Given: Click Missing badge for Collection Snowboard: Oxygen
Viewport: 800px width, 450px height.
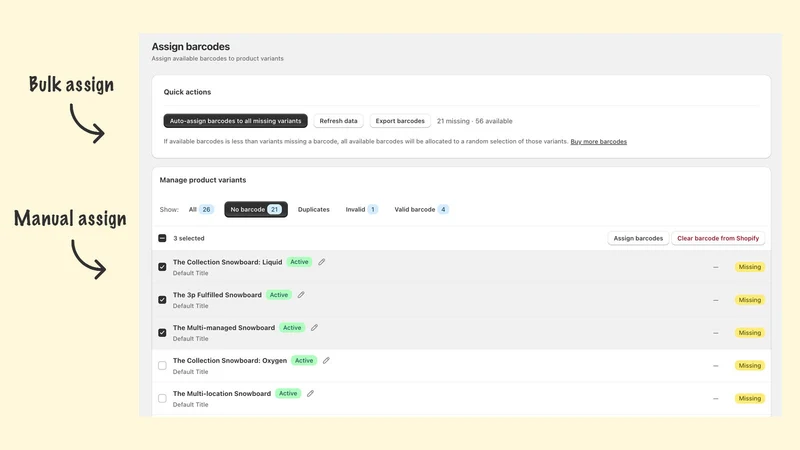Looking at the screenshot, I should click(749, 365).
